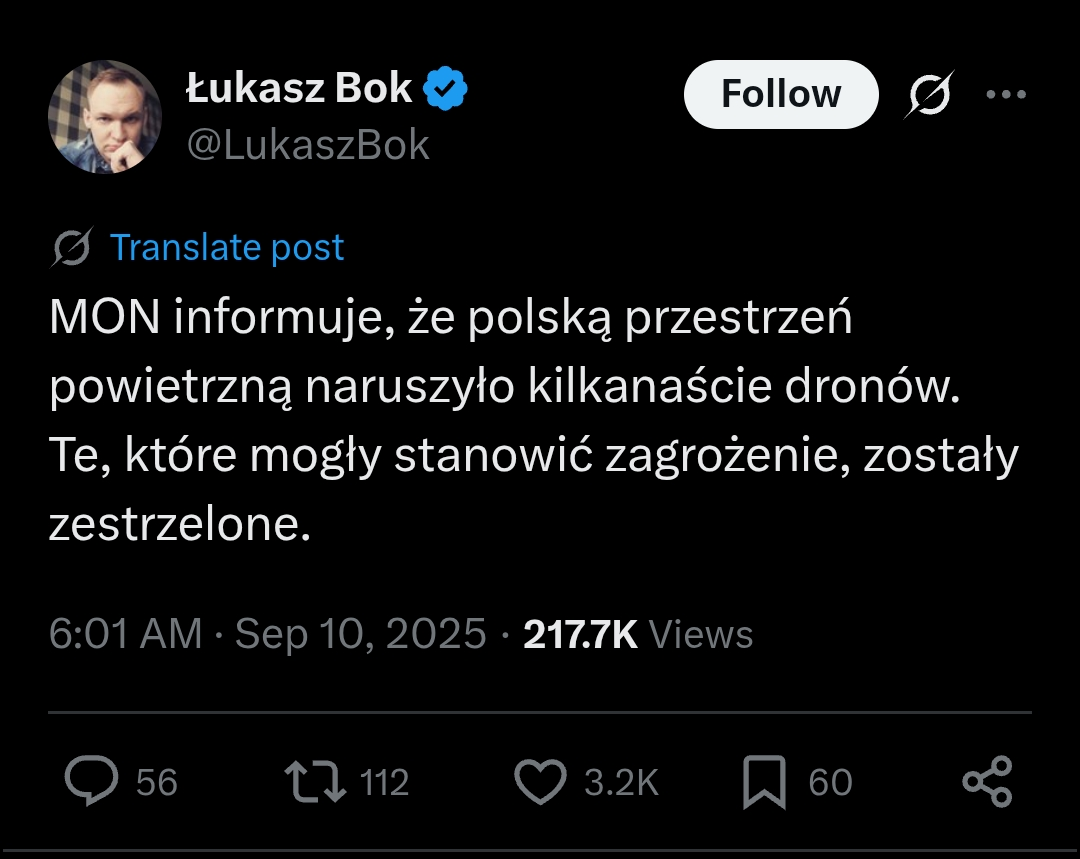Click the blue verified badge

click(x=446, y=90)
